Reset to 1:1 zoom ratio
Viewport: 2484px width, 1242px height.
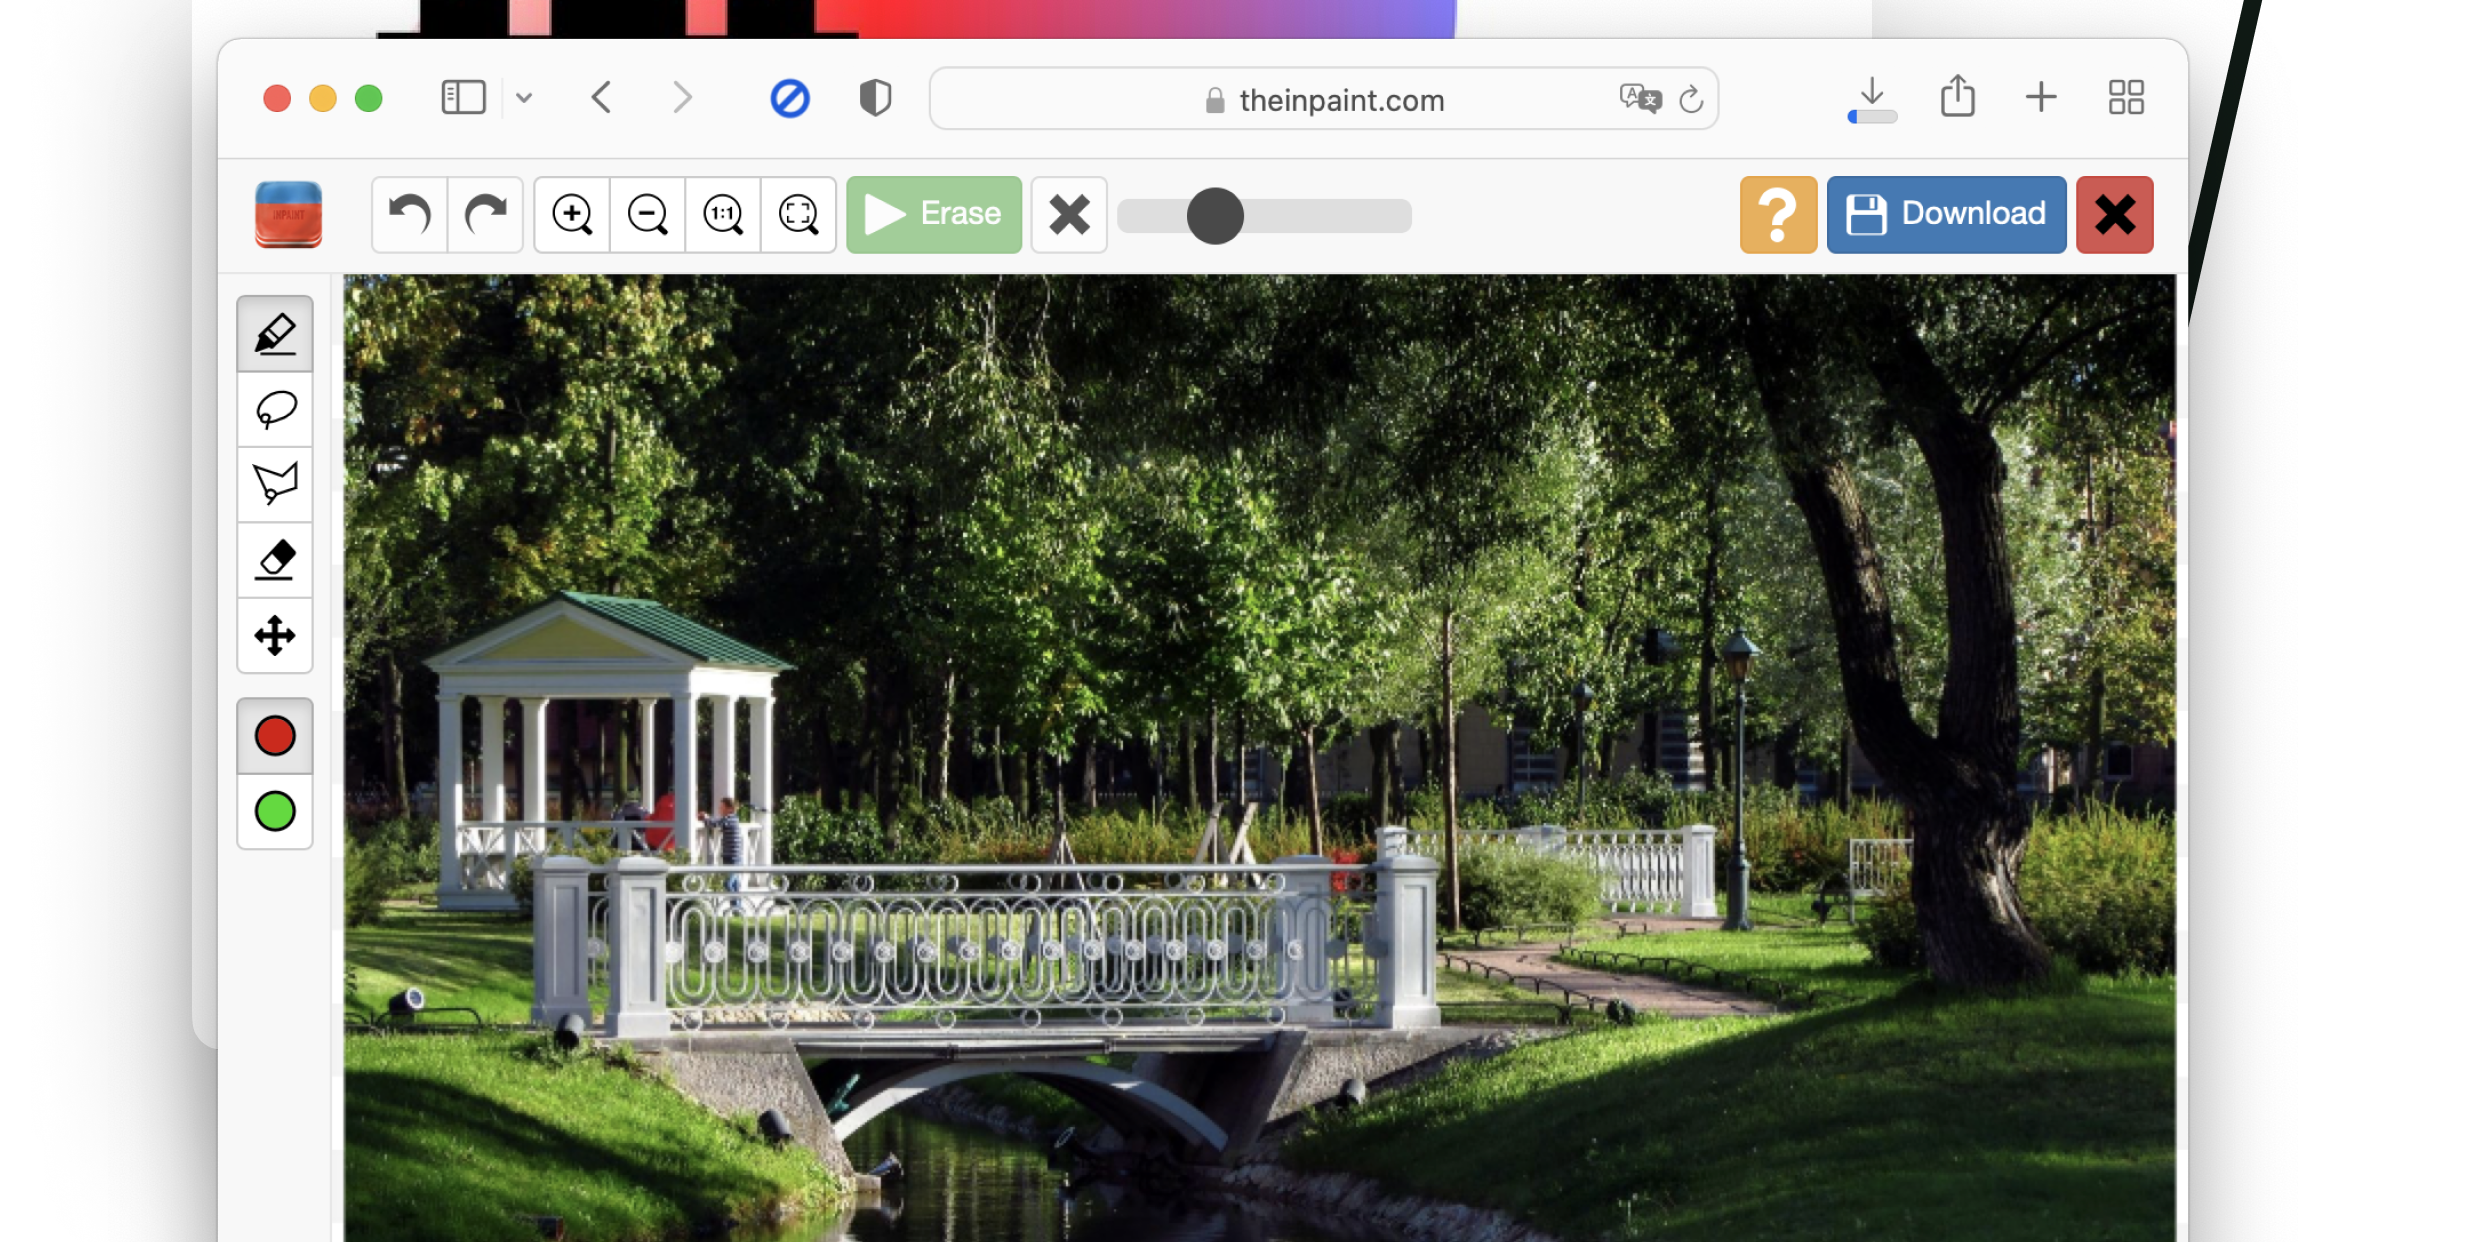click(x=722, y=214)
